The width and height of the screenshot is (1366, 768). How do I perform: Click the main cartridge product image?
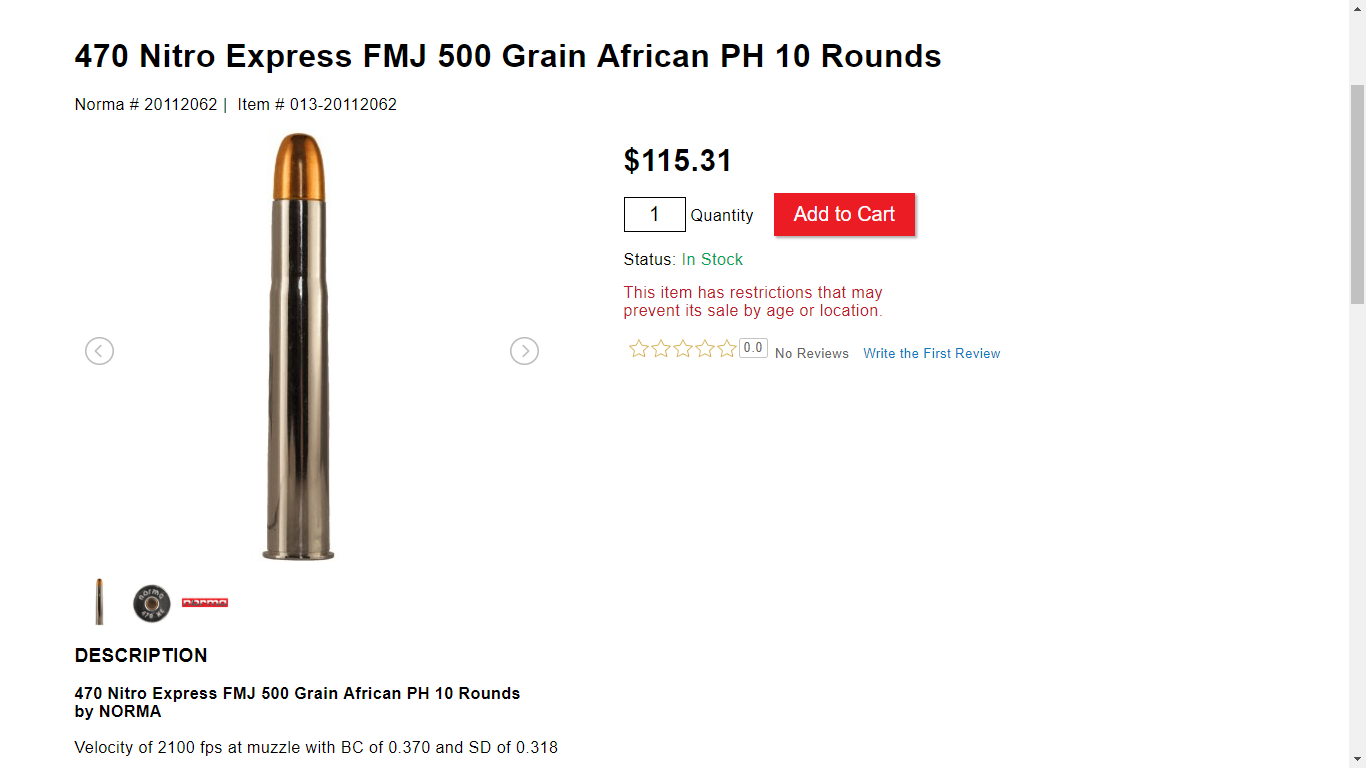[299, 347]
